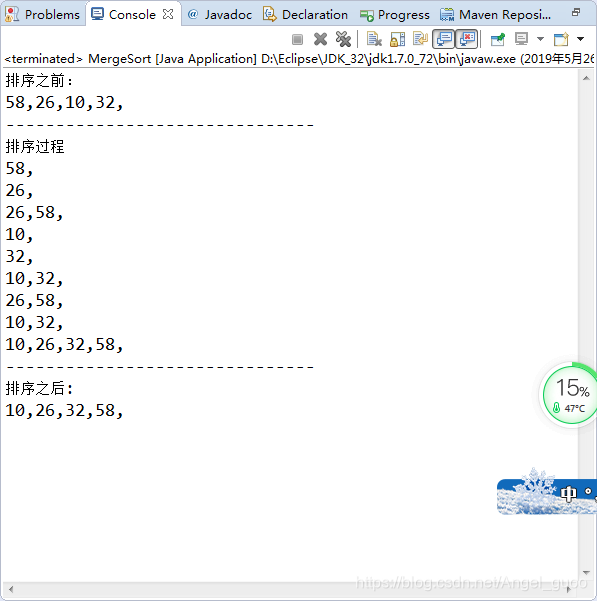The height and width of the screenshot is (601, 597).
Task: Click the 58,26,10,32, output line
Action: (x=64, y=103)
